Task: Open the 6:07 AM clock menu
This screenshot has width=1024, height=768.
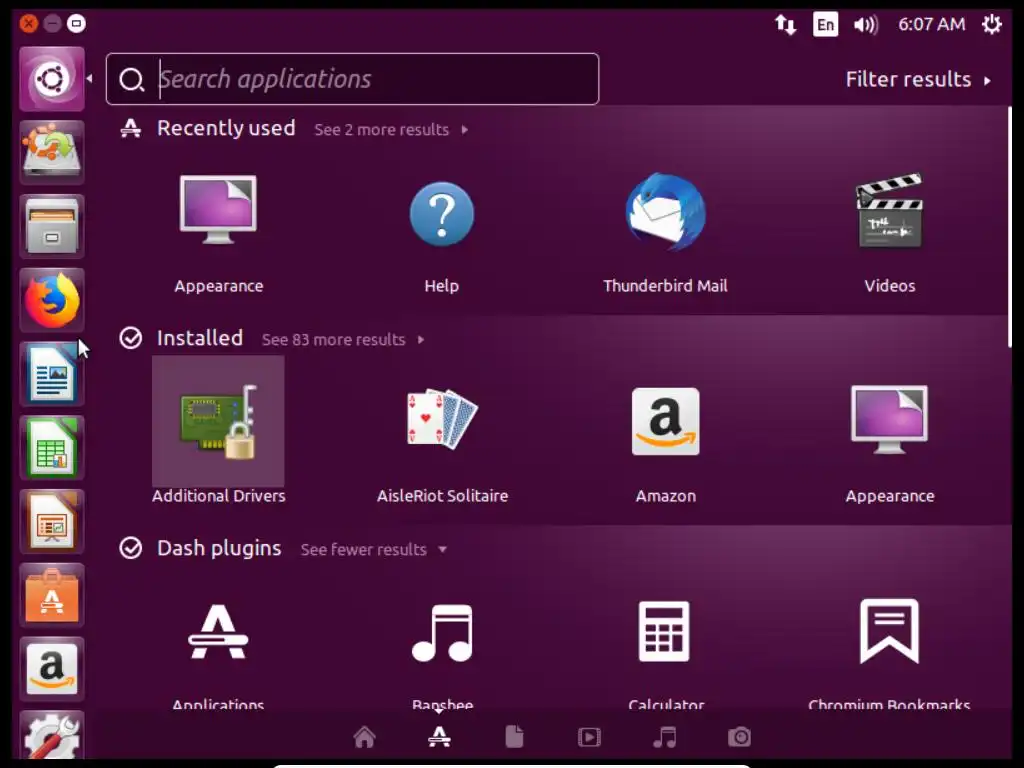Action: [x=931, y=25]
